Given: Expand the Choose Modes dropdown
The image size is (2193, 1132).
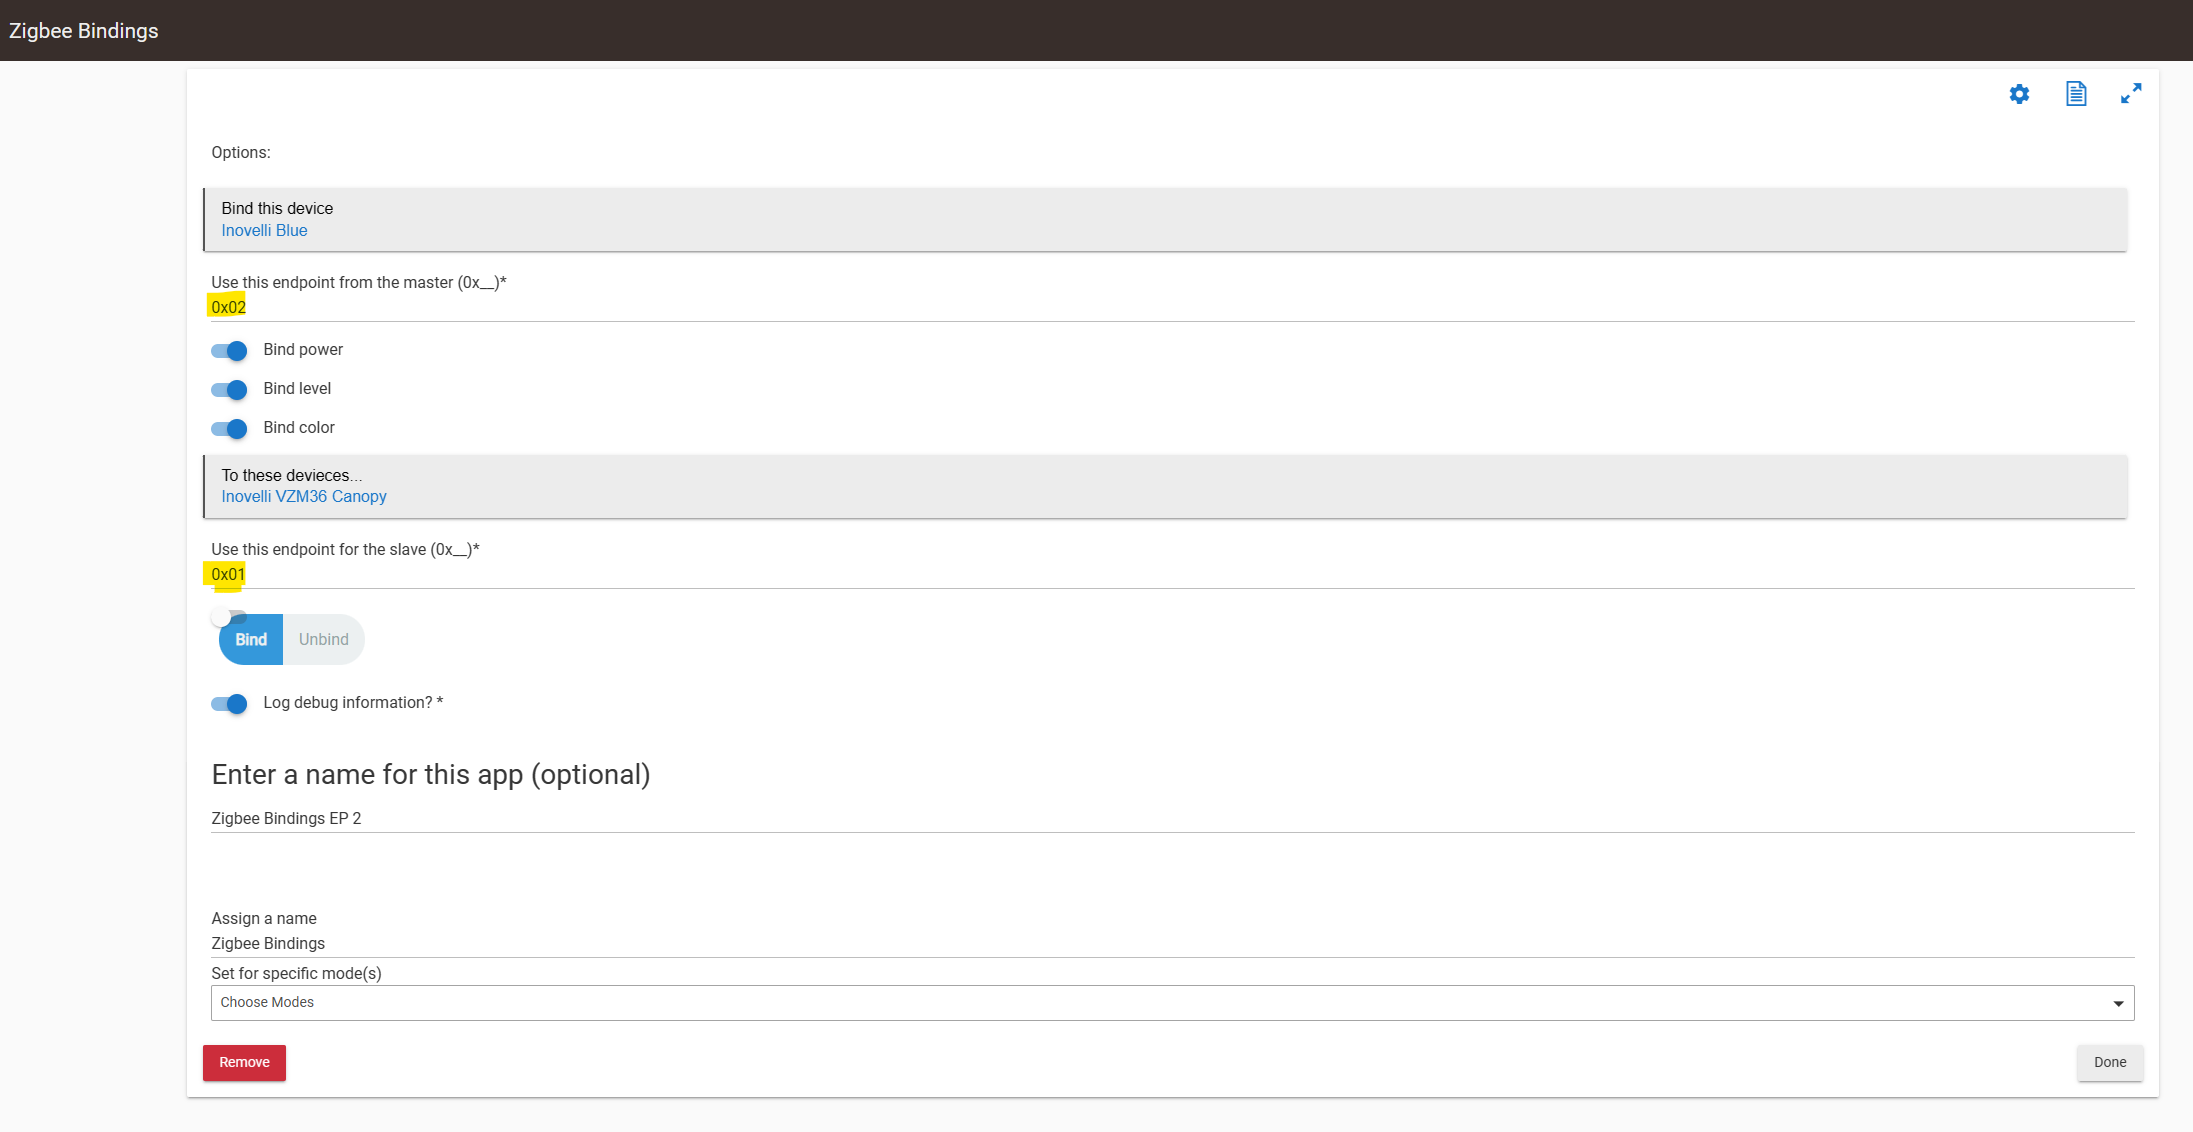Looking at the screenshot, I should coord(1170,1003).
